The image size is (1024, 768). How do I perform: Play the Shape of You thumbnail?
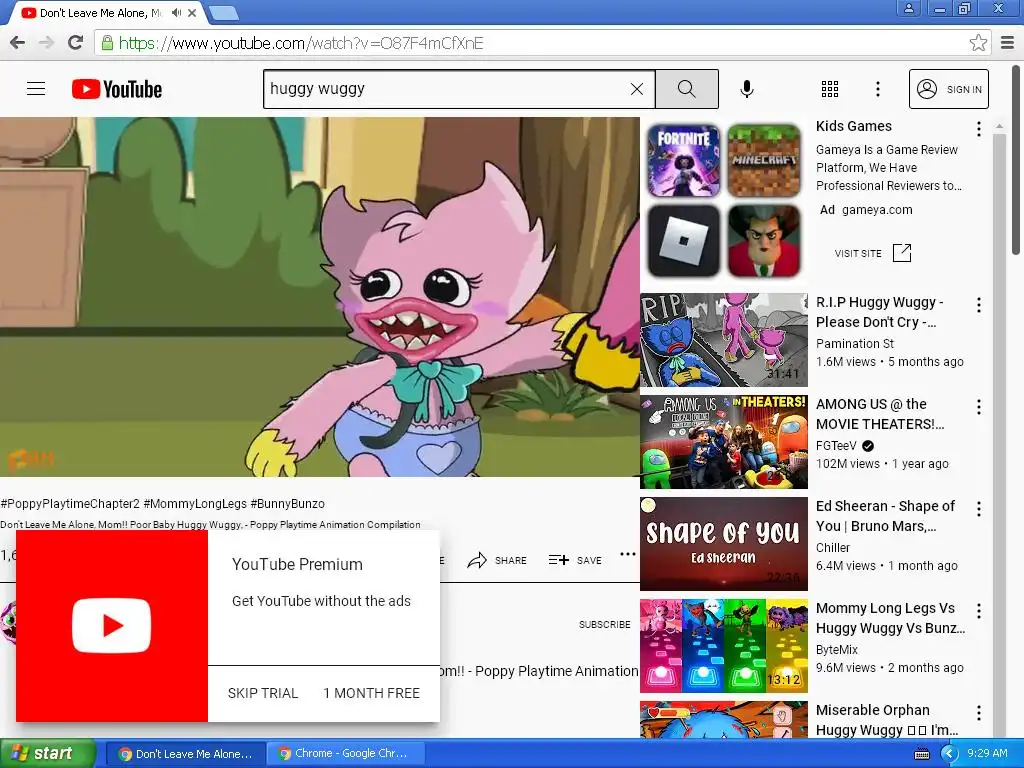(724, 544)
